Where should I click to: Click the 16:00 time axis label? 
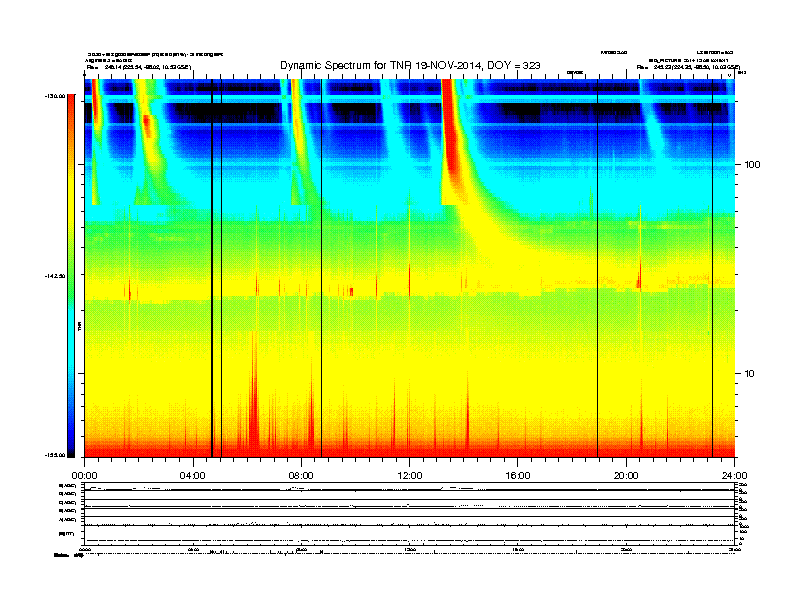pyautogui.click(x=518, y=476)
